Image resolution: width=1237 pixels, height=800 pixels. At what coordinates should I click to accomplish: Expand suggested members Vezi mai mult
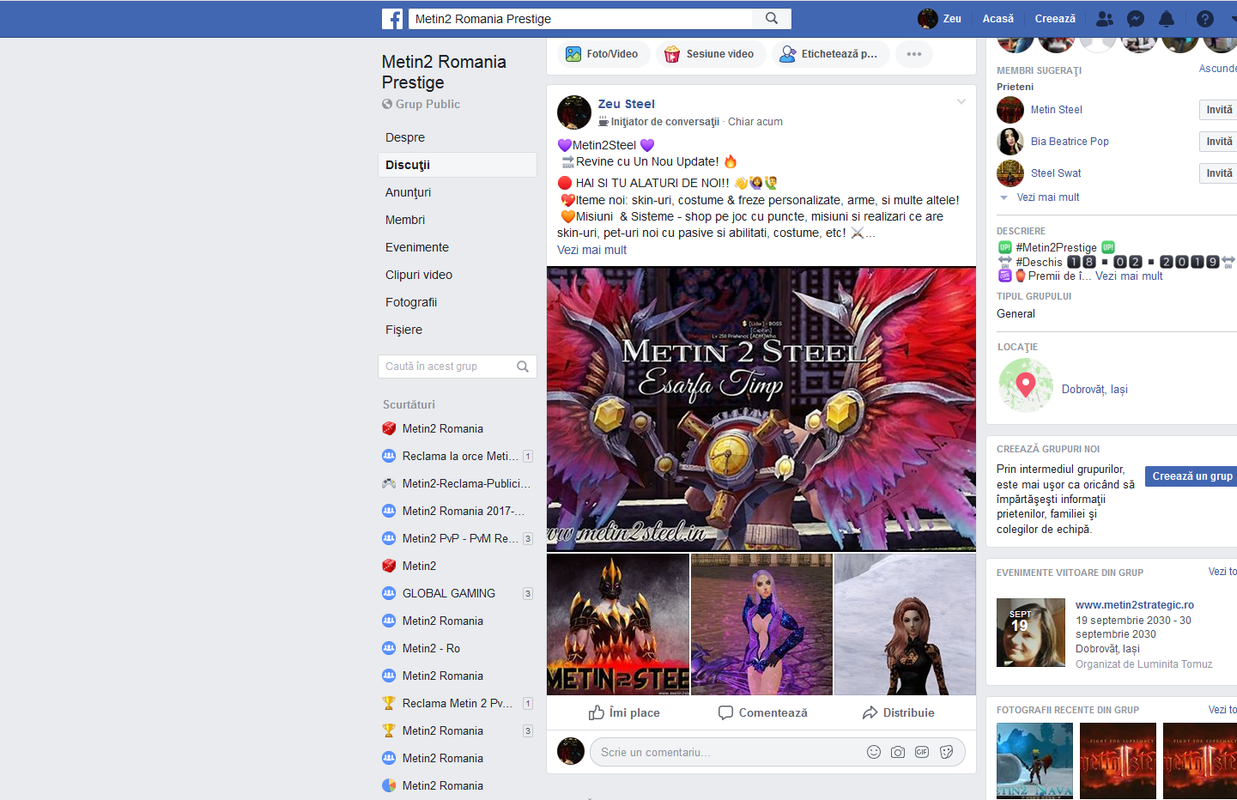[x=1048, y=197]
